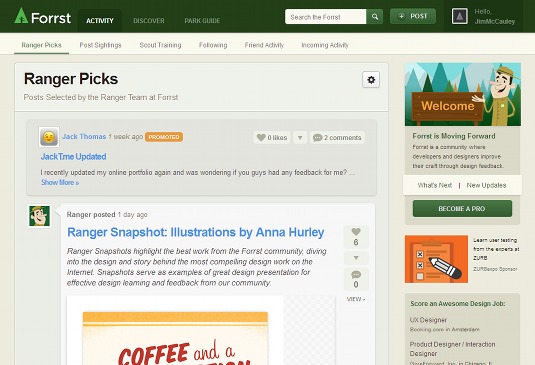
Task: Open Incoming Activity tab
Action: click(x=325, y=45)
